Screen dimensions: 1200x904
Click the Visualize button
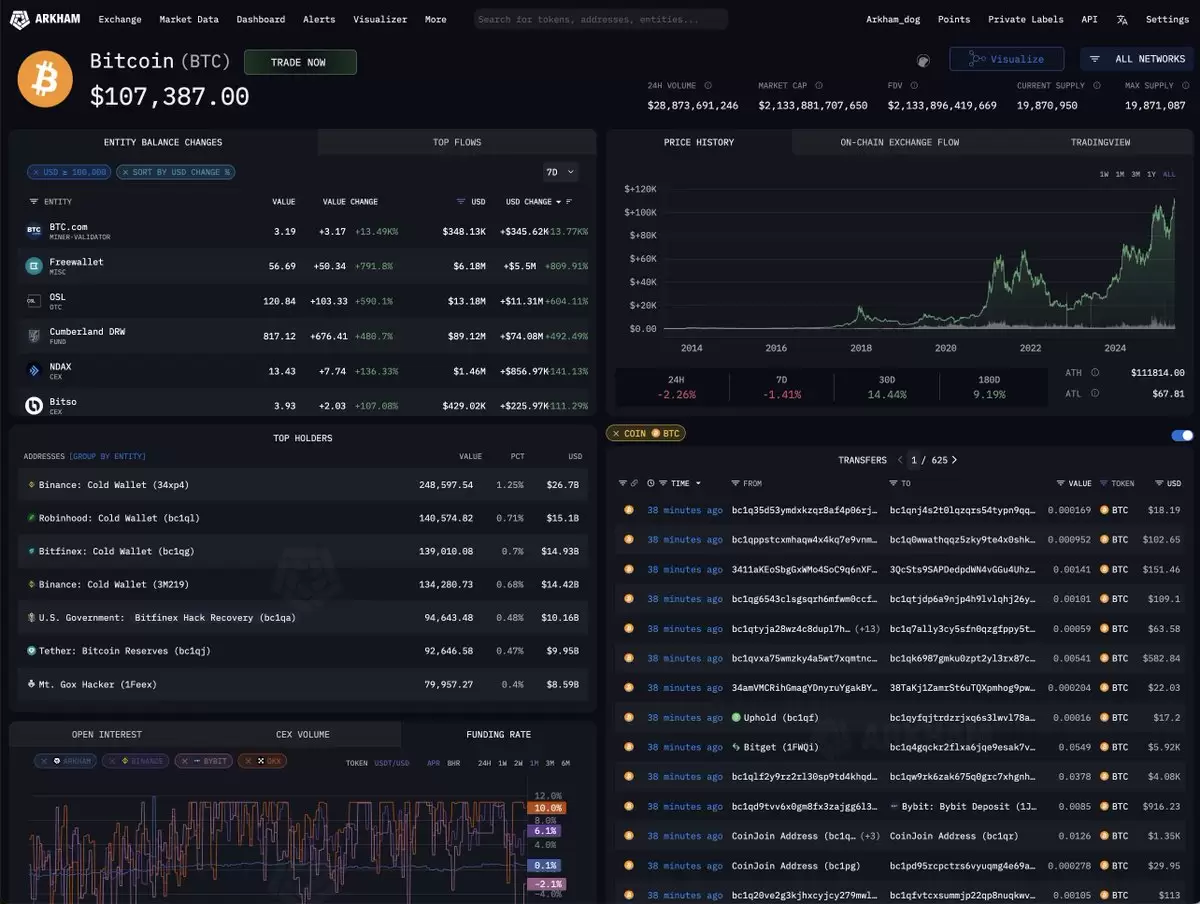click(x=1007, y=59)
